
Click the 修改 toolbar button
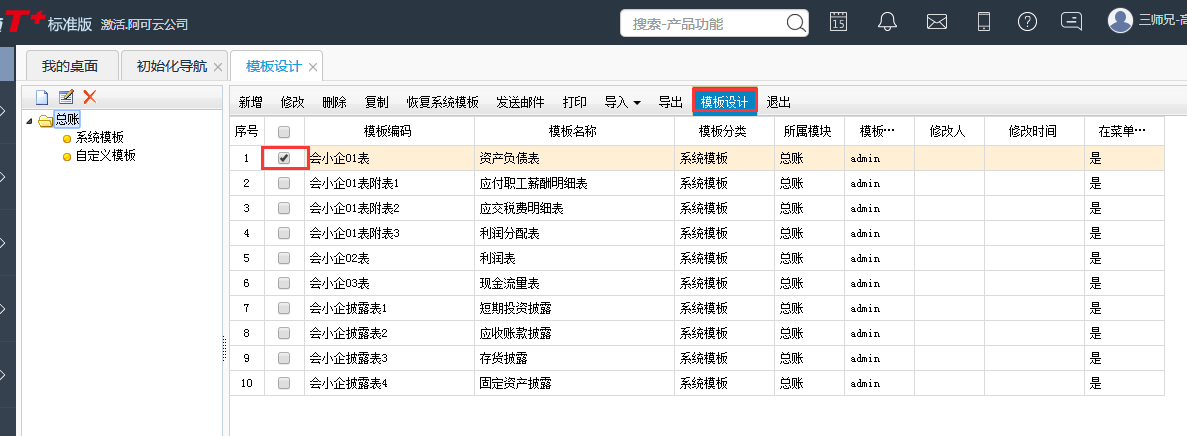pyautogui.click(x=292, y=102)
